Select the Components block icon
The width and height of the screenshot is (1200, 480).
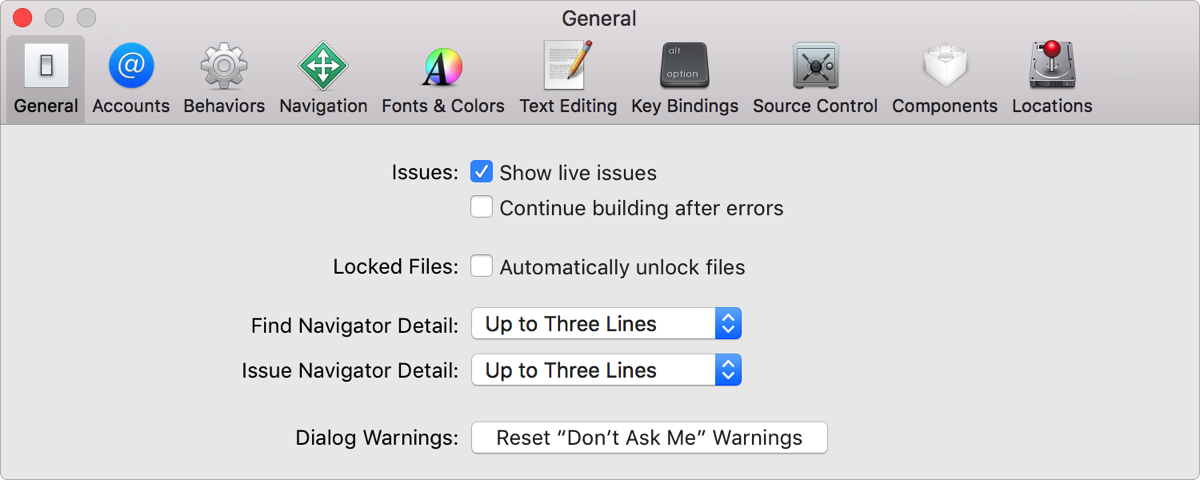(x=945, y=66)
